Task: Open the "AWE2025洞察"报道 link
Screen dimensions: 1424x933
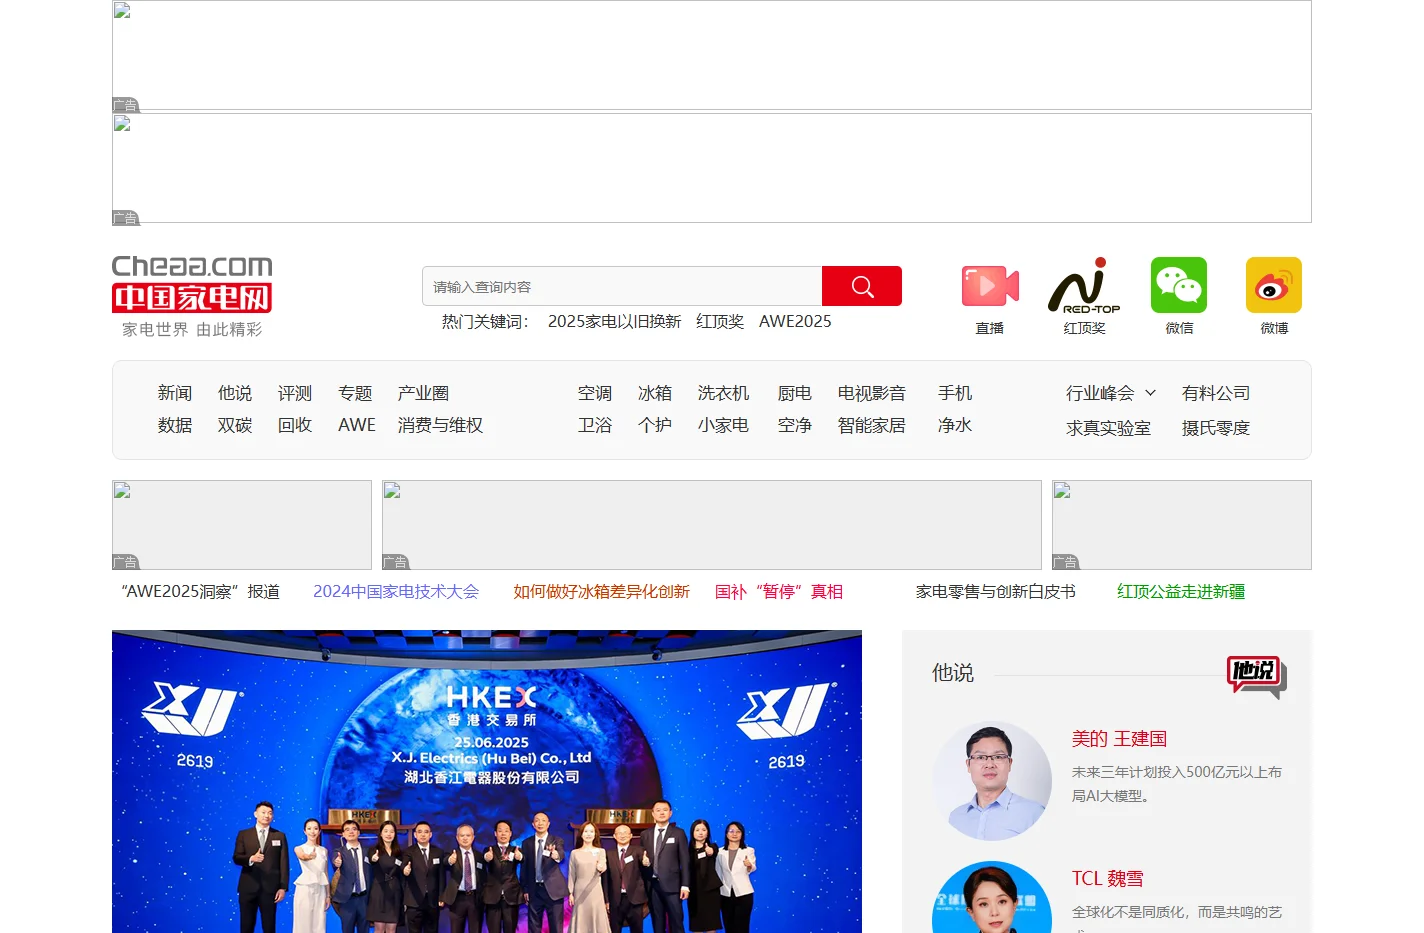Action: pos(200,591)
